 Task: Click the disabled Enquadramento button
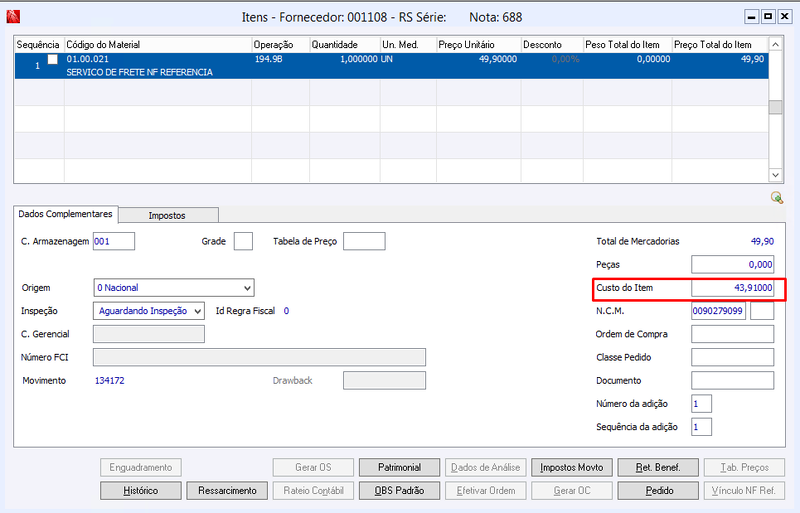click(141, 468)
